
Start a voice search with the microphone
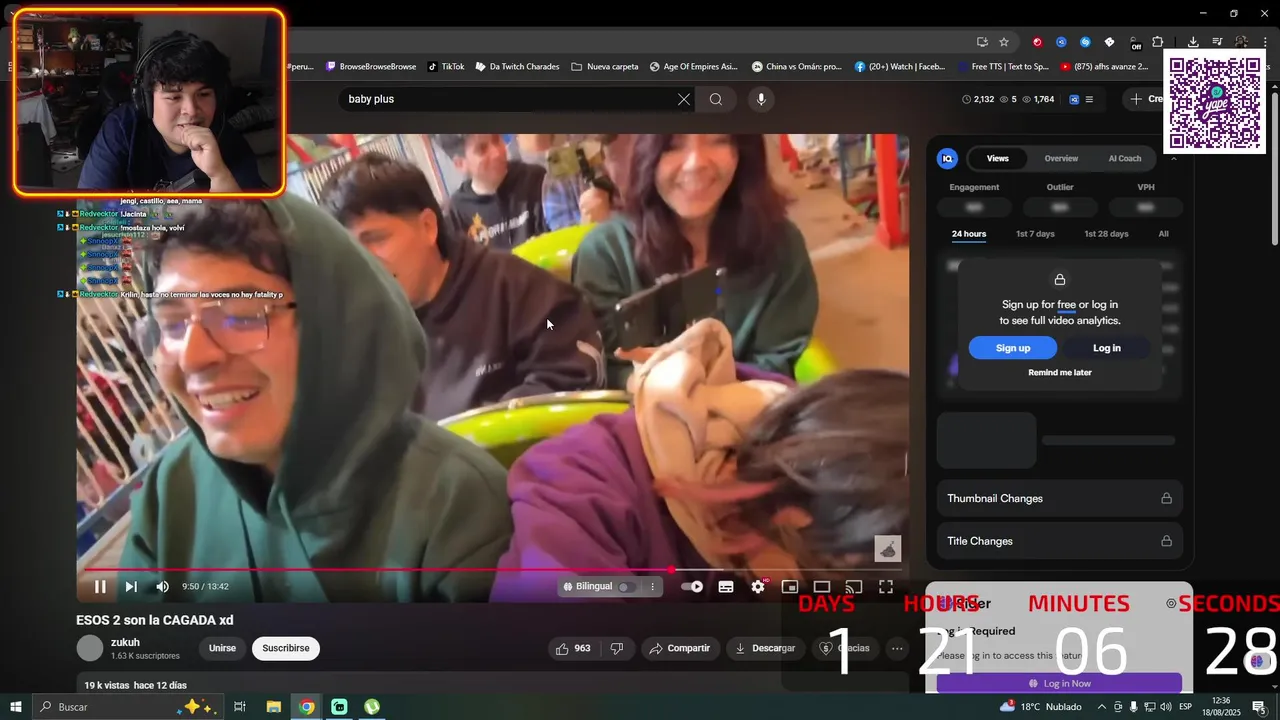tap(761, 99)
